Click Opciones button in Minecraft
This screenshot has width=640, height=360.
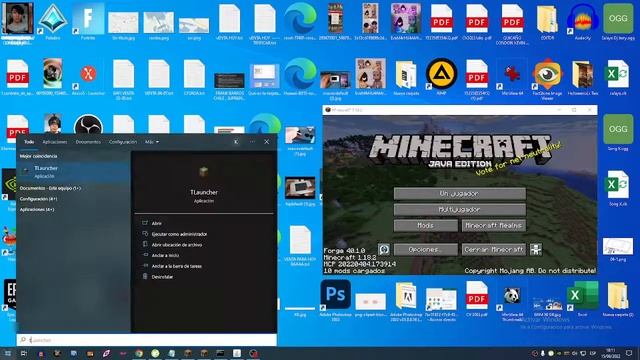426,249
